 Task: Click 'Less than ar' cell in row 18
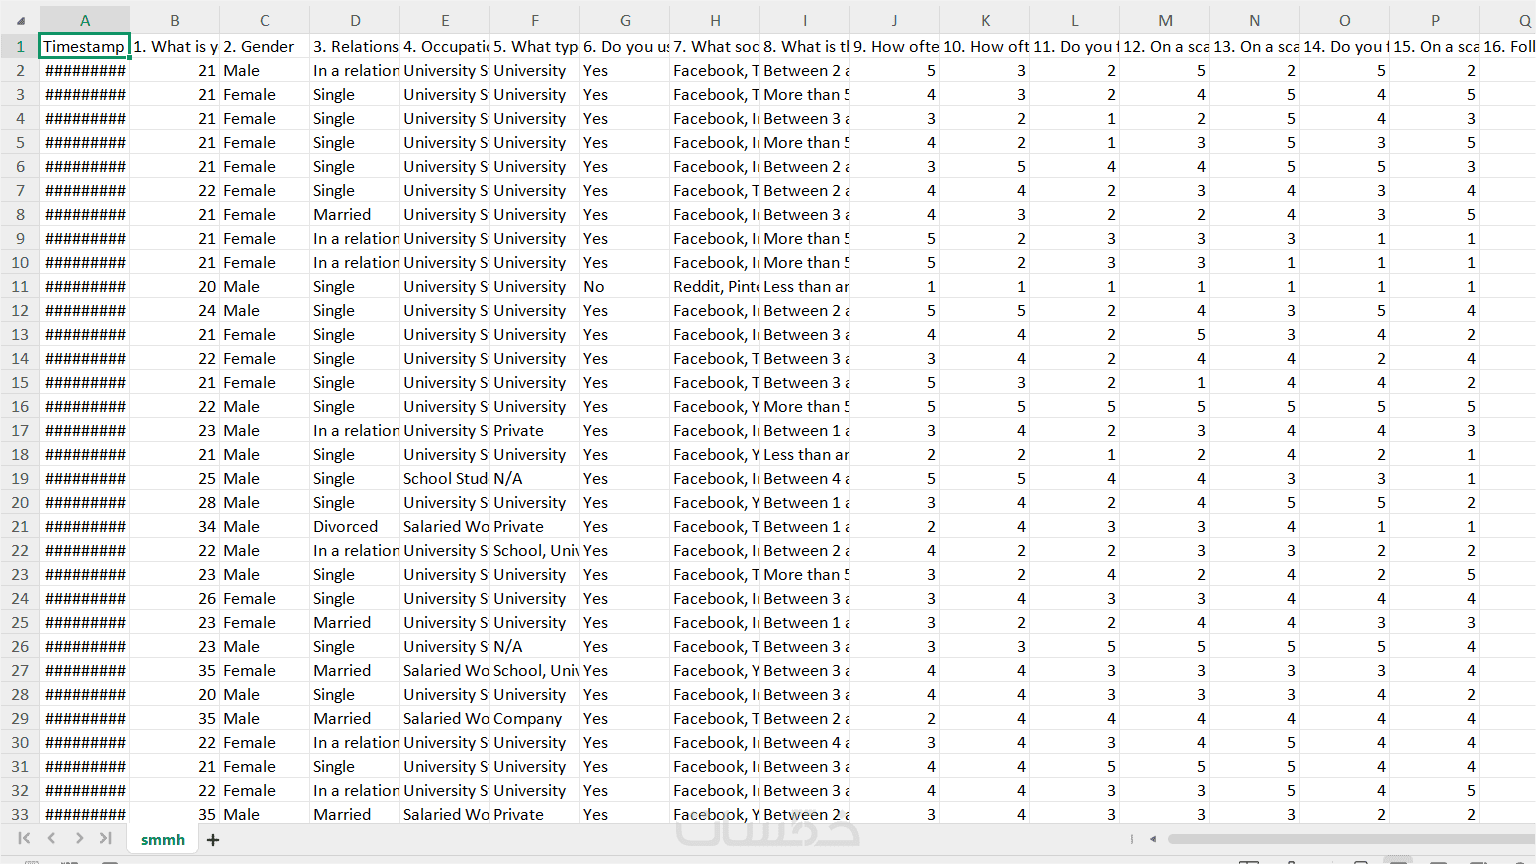805,454
